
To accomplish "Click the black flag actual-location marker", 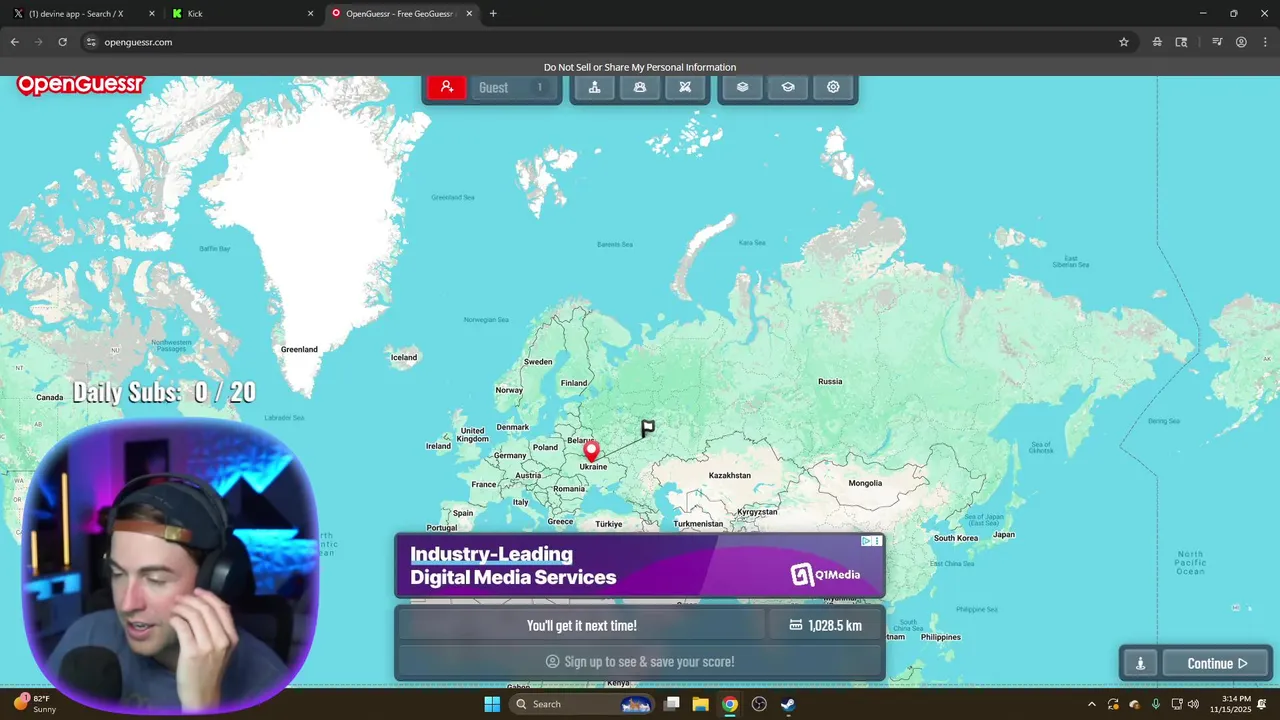I will [x=648, y=428].
